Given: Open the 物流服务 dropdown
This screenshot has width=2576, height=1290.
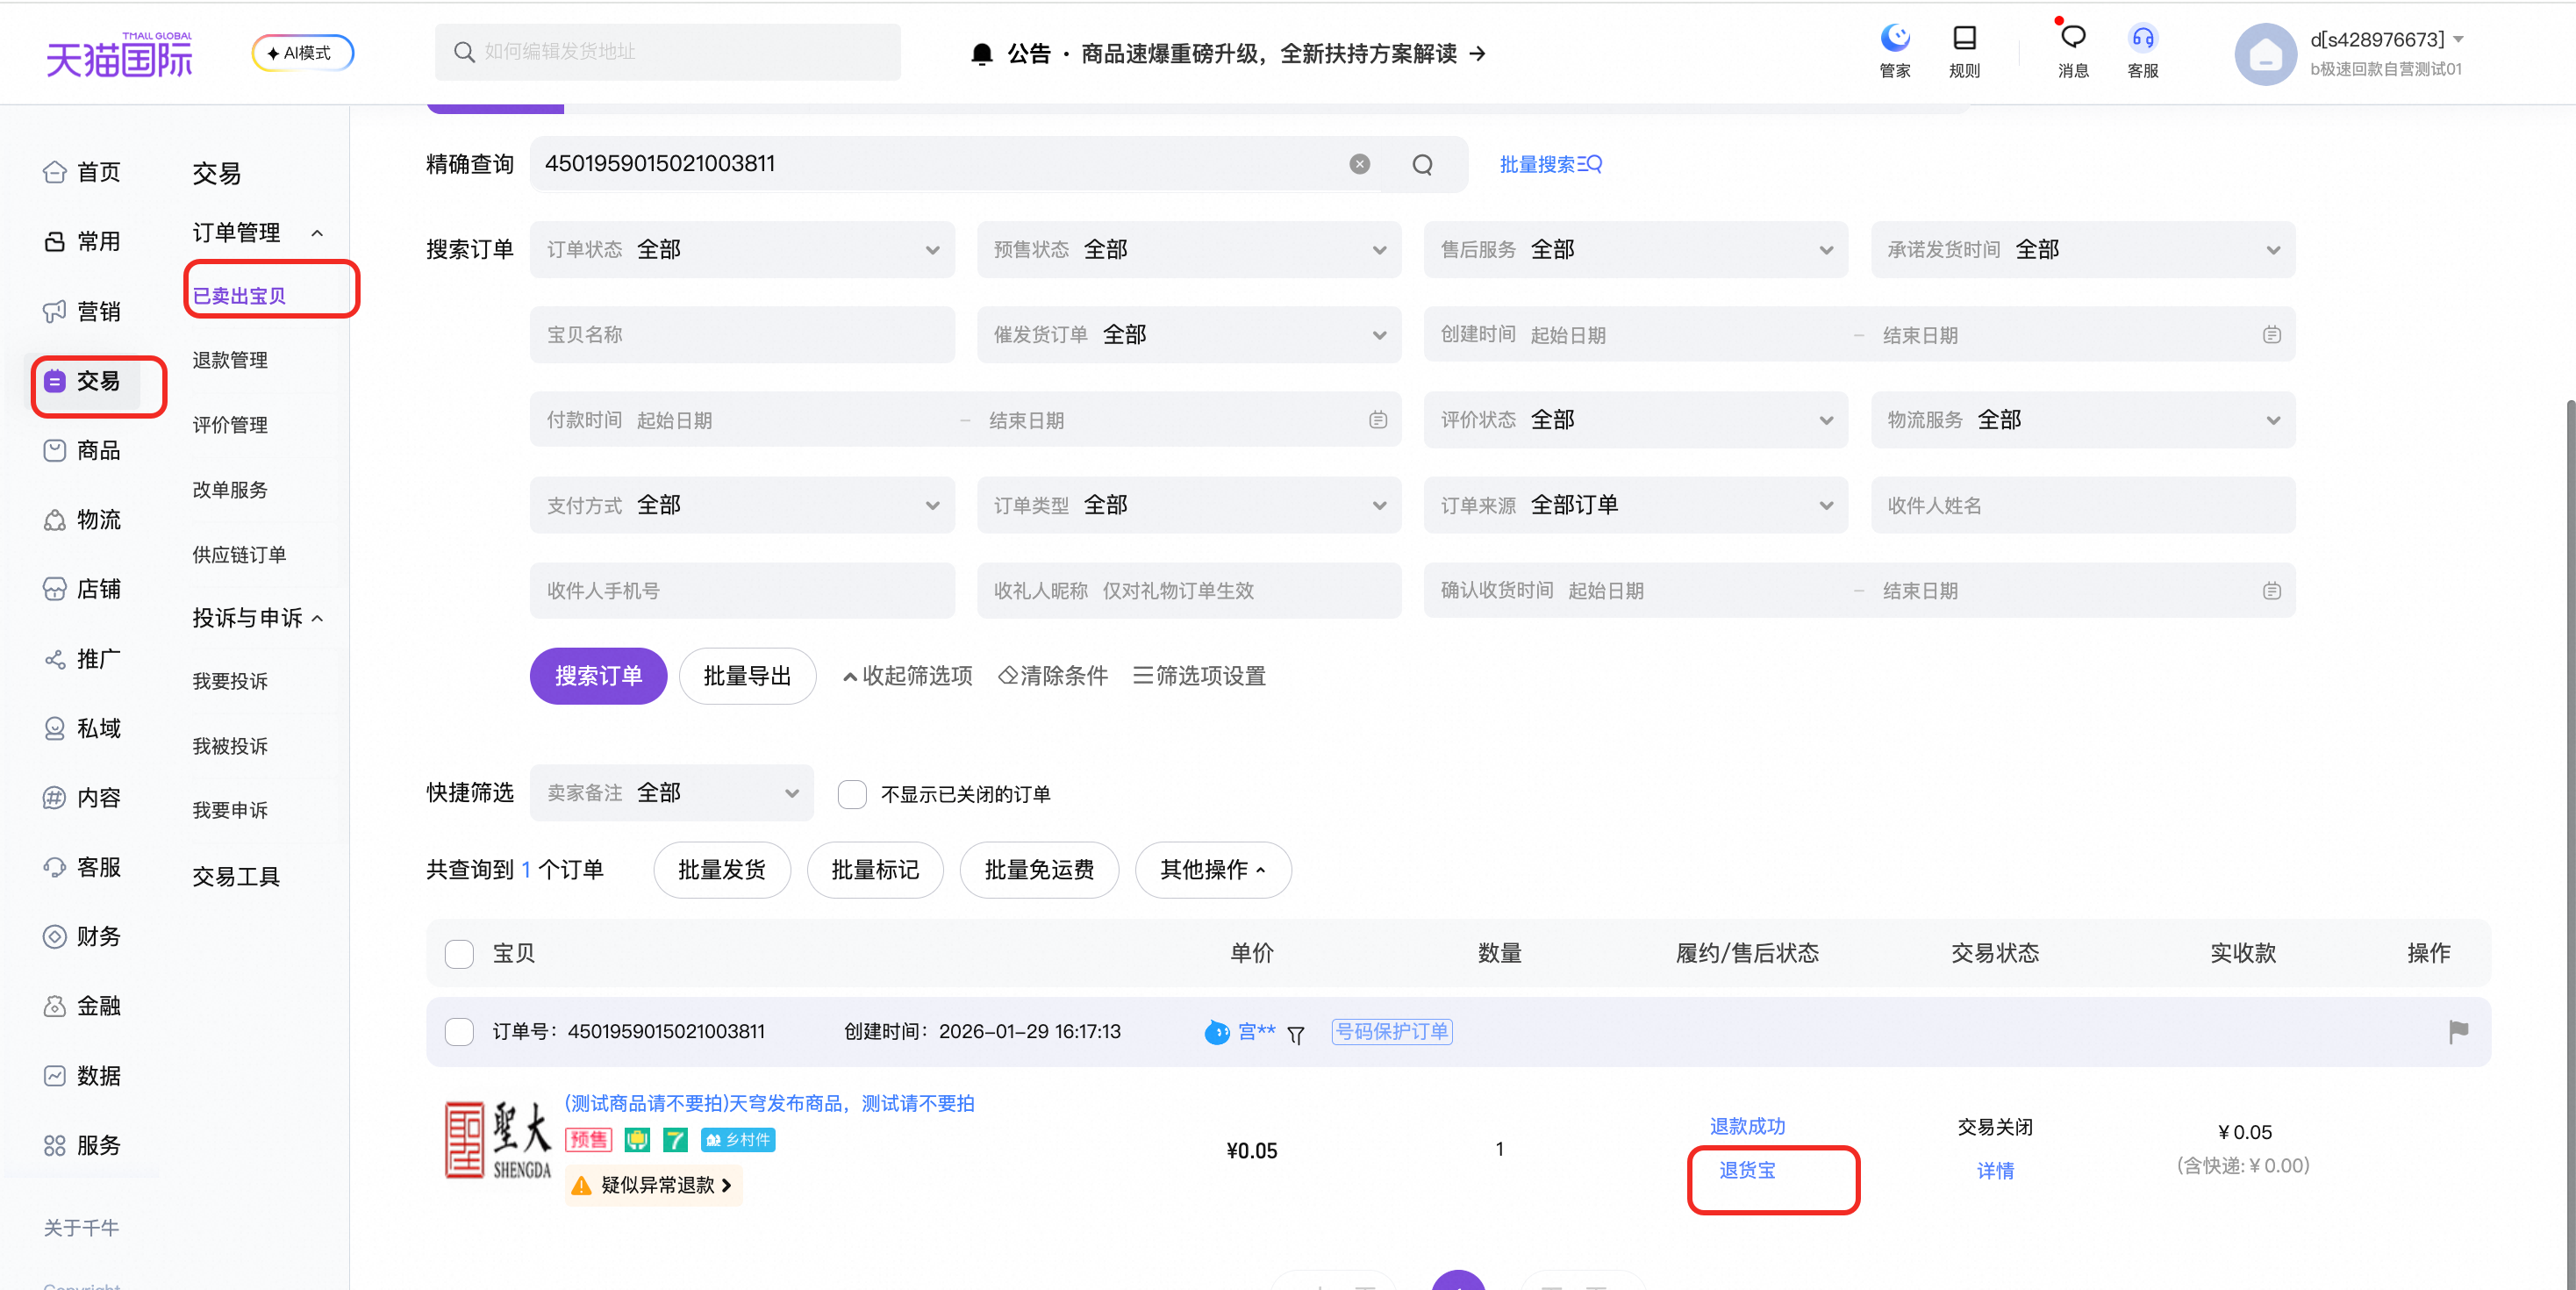Looking at the screenshot, I should pyautogui.click(x=2083, y=420).
